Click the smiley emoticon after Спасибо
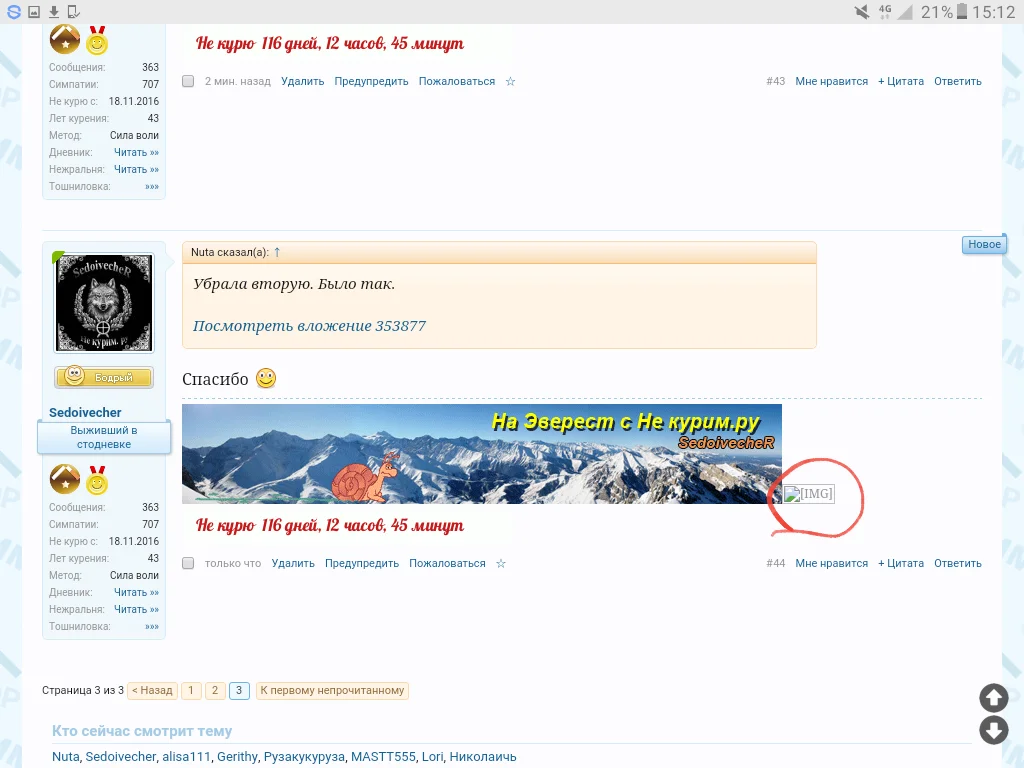Image resolution: width=1024 pixels, height=768 pixels. pyautogui.click(x=266, y=378)
